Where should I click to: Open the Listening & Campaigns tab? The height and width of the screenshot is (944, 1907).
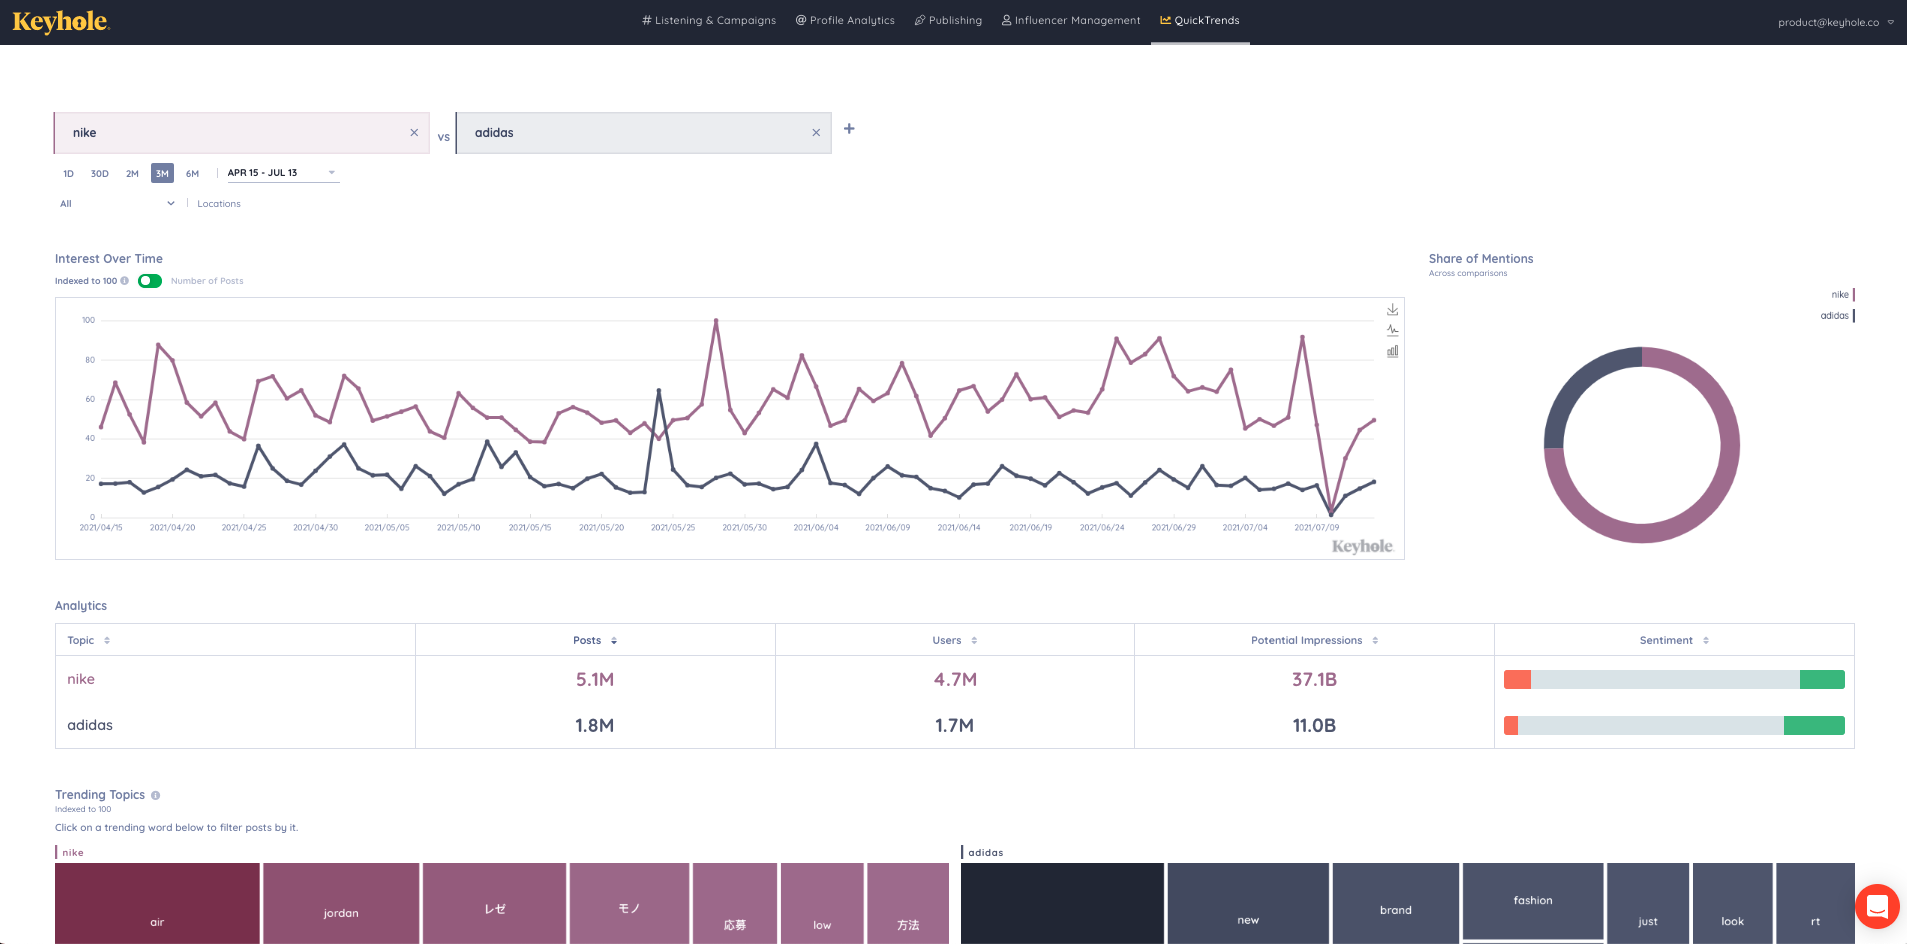pos(709,21)
